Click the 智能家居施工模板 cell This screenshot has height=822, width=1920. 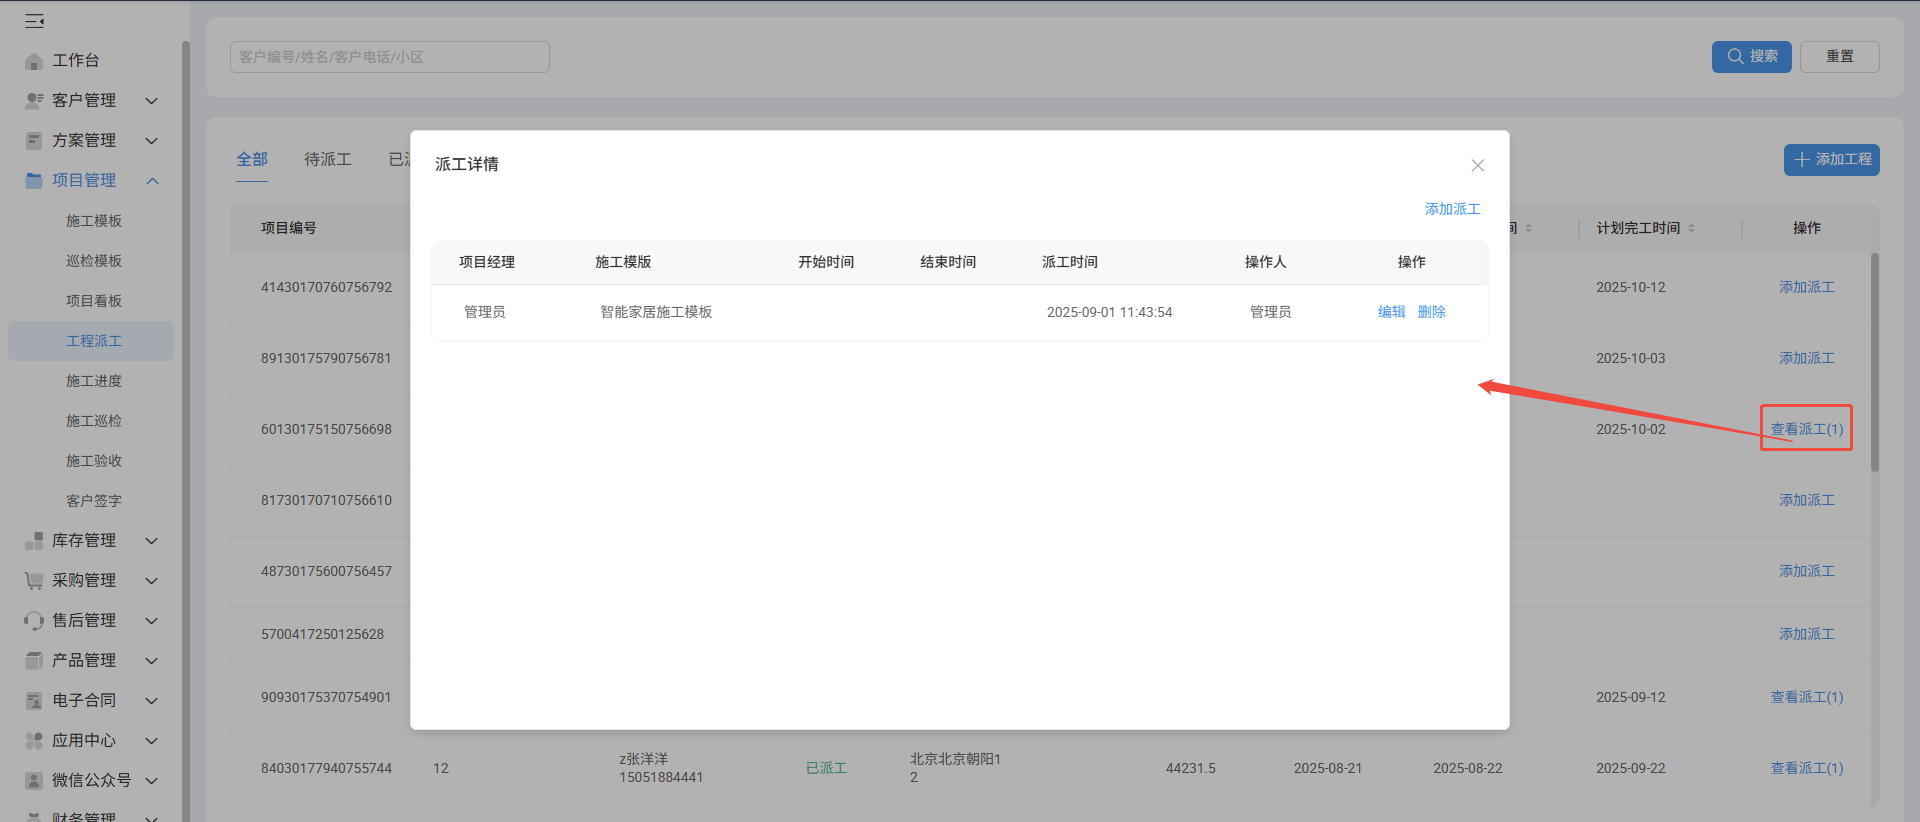pyautogui.click(x=656, y=312)
